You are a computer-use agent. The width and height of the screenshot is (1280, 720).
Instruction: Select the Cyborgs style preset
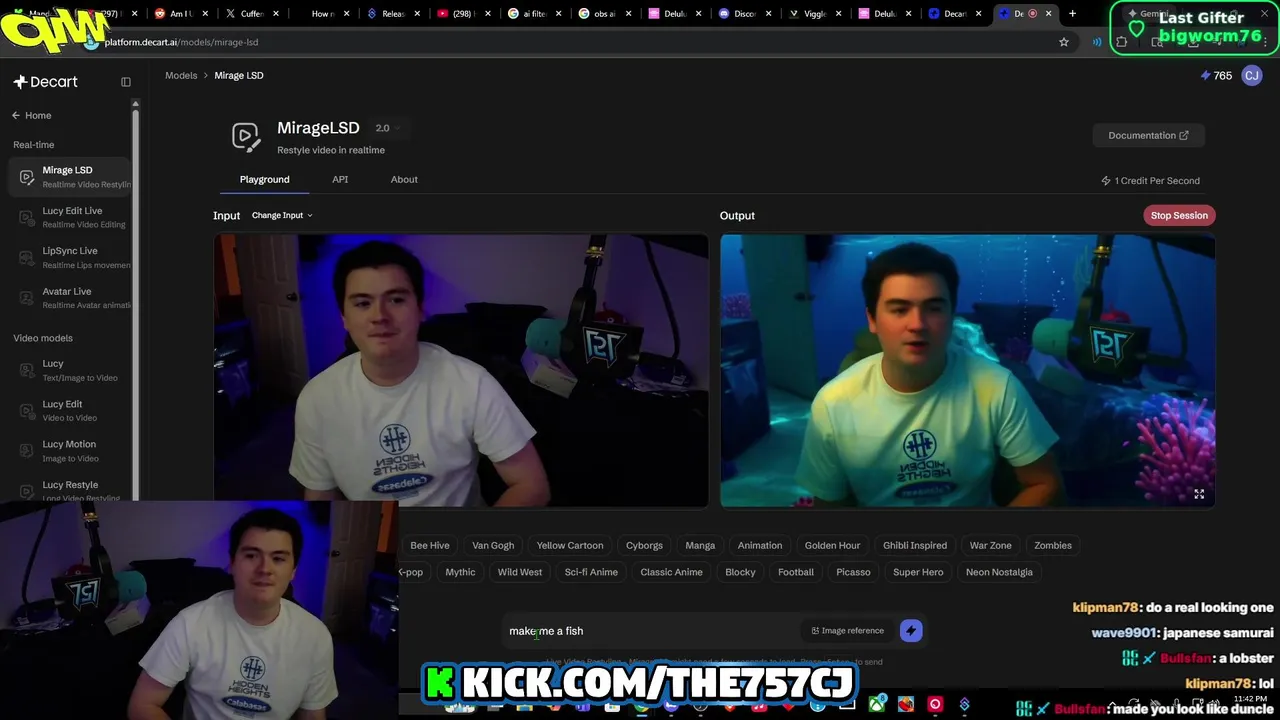644,545
